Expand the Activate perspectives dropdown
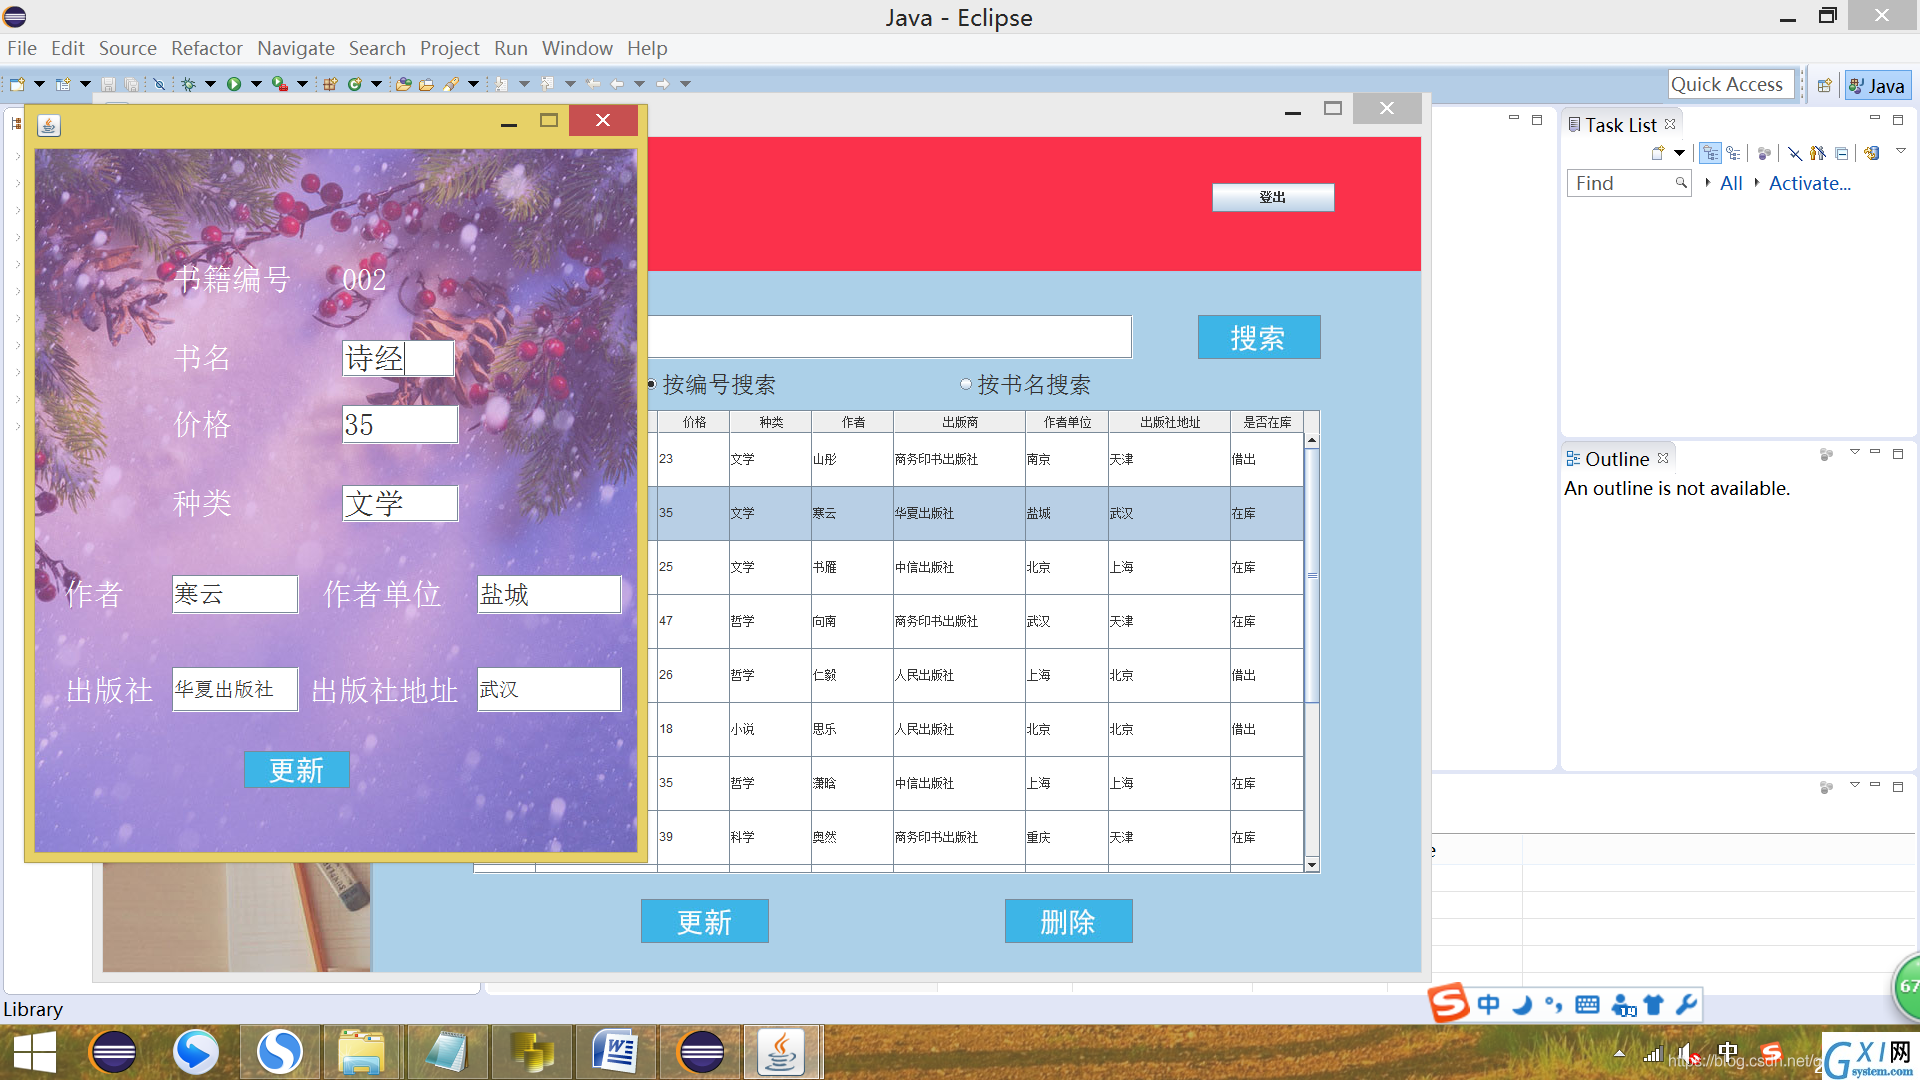The width and height of the screenshot is (1920, 1080). point(1766,183)
